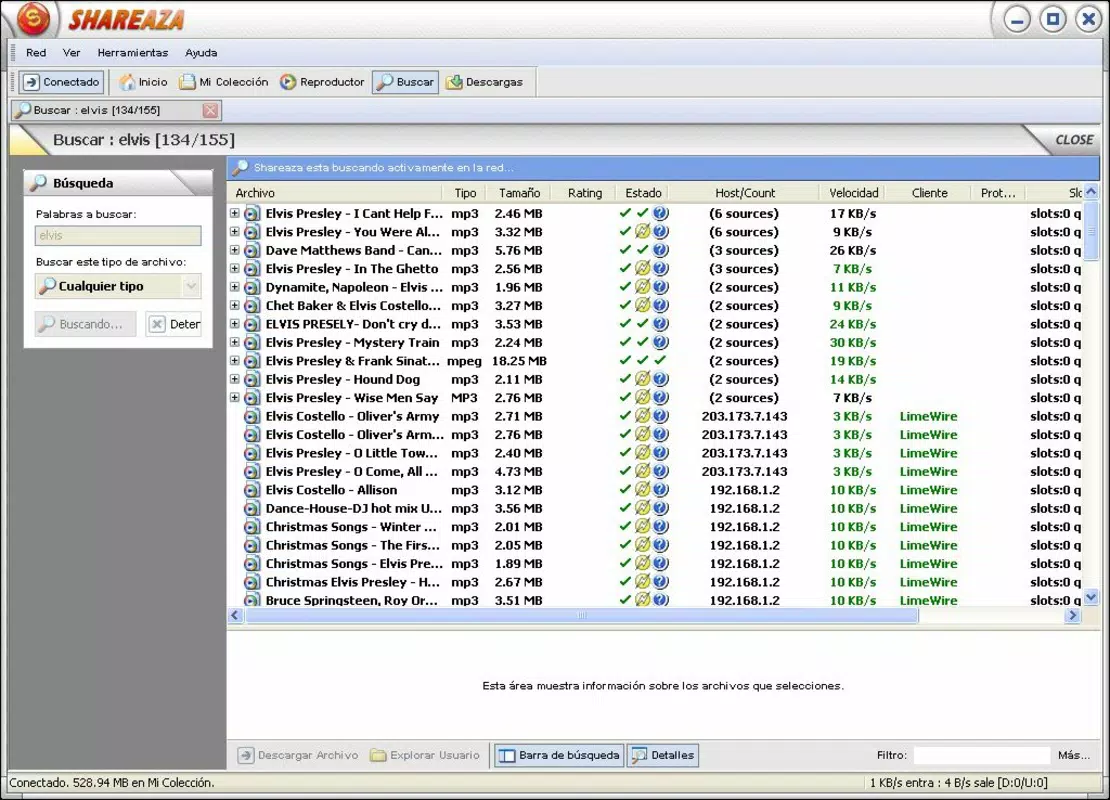Click the horizontal scrollbar thumb

click(581, 616)
